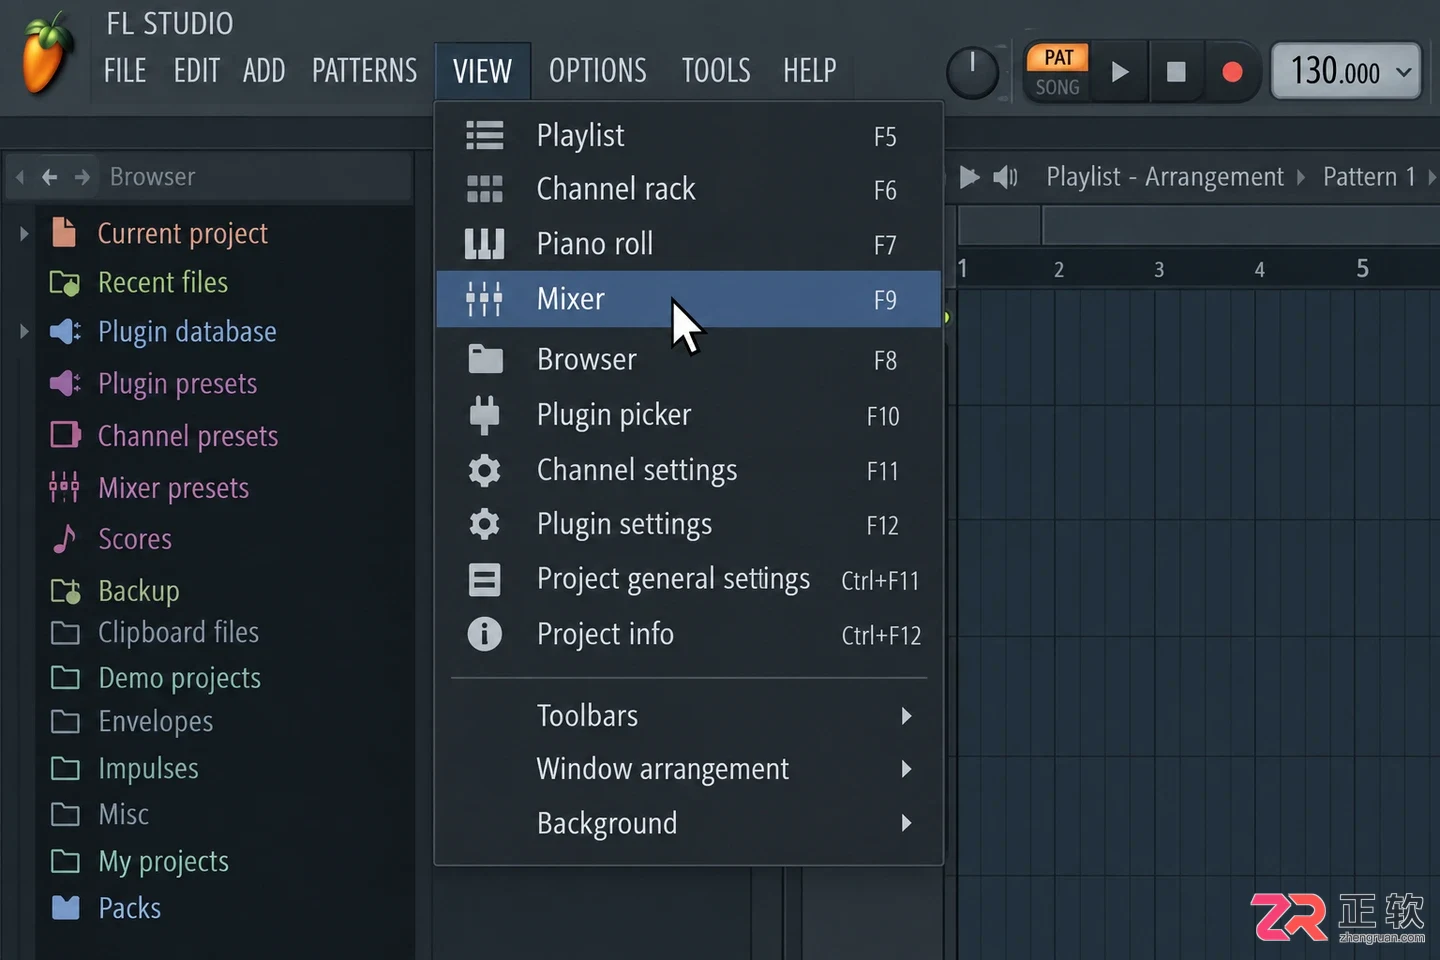Click the Project info icon

coord(485,634)
